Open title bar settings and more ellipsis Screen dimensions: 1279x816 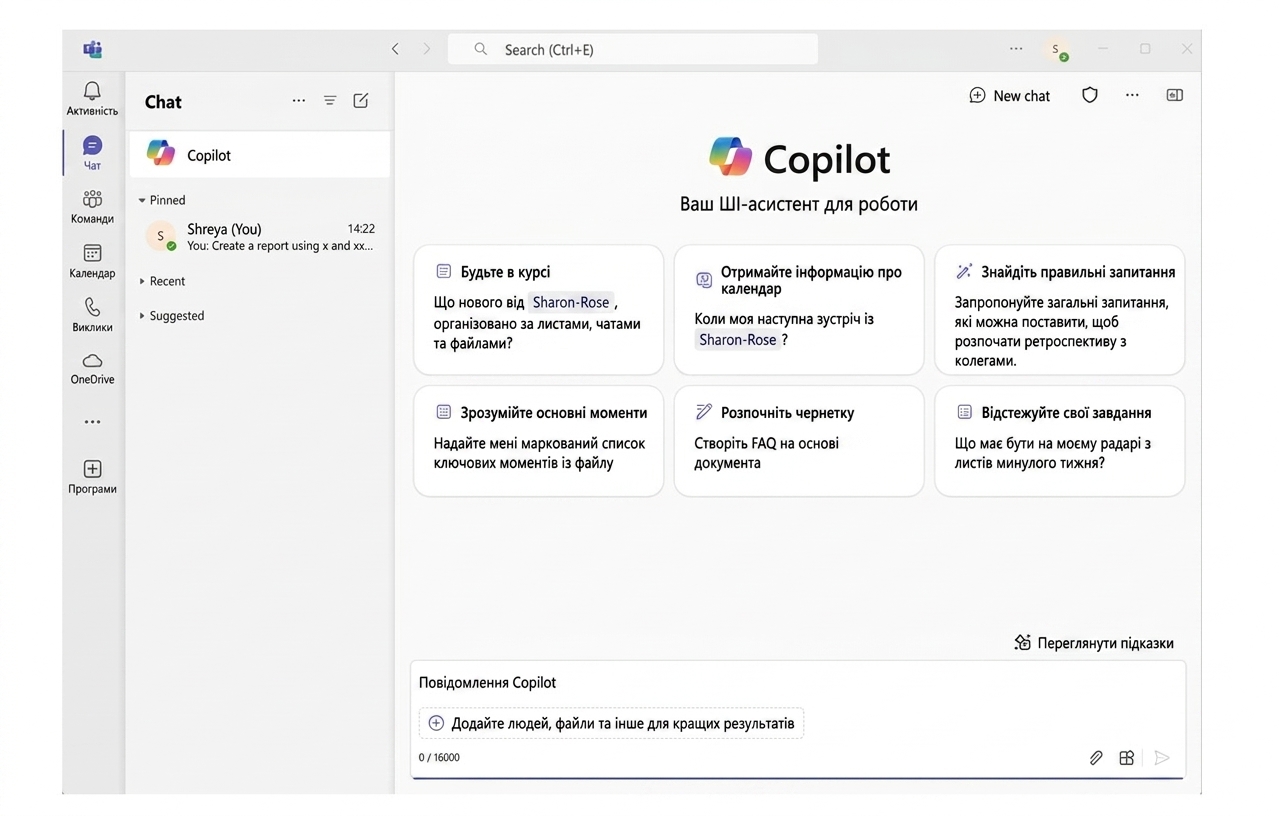coord(1016,49)
